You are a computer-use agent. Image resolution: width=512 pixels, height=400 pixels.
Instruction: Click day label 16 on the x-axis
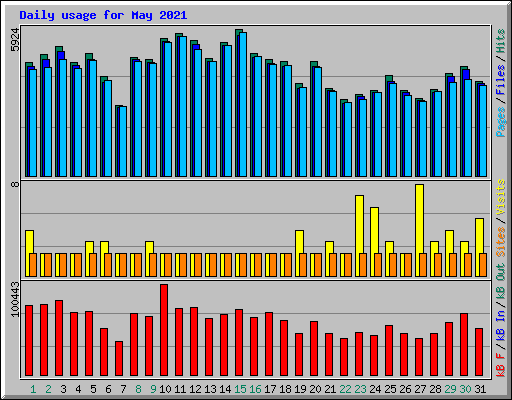point(255,389)
